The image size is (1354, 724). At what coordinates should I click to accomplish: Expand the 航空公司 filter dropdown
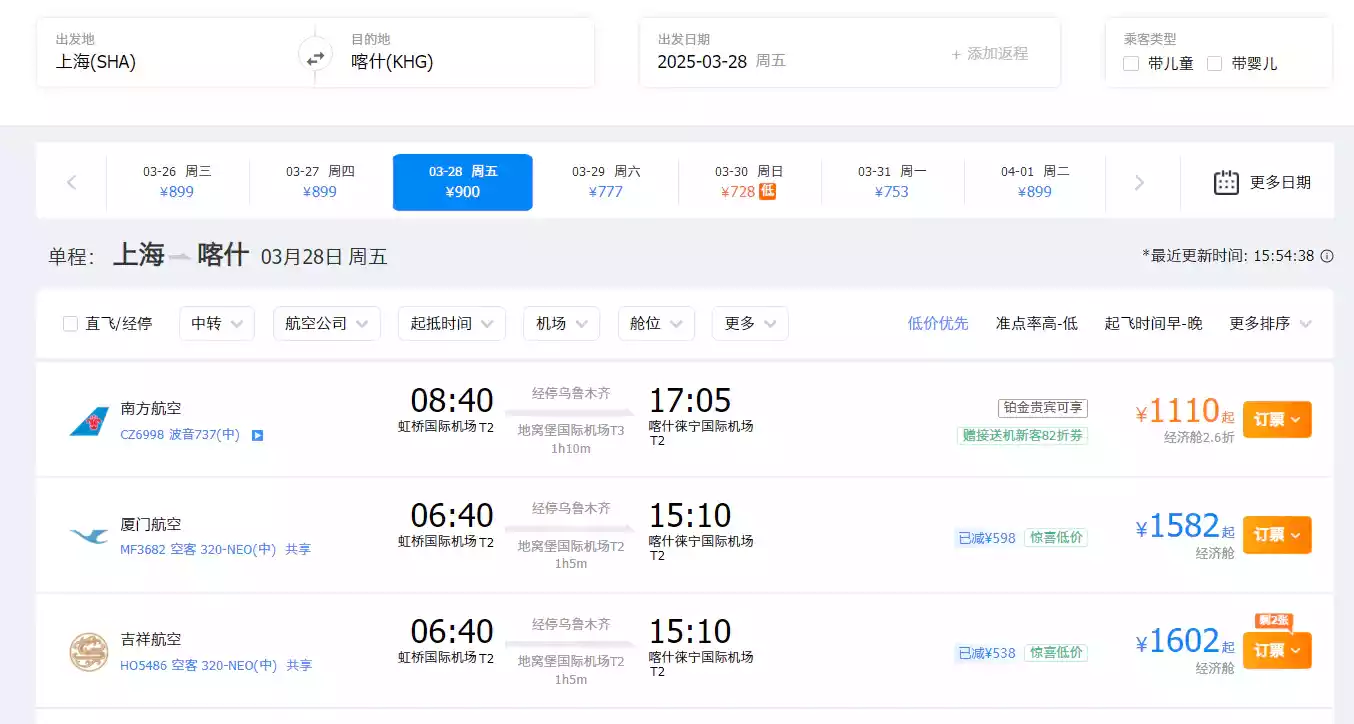coord(327,324)
